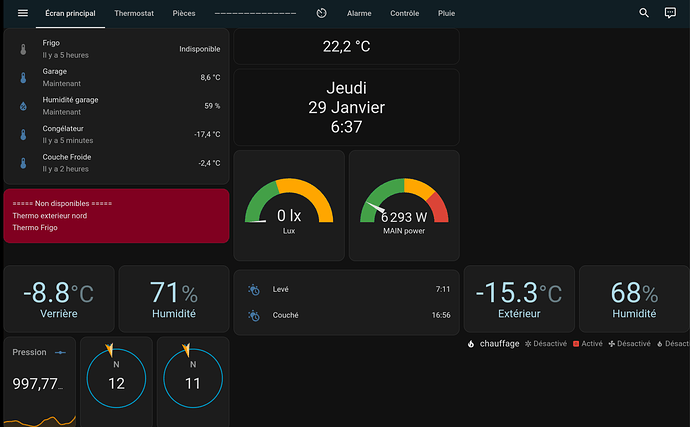Click the Jeudi 29 Janvier date card
The width and height of the screenshot is (690, 427).
[x=346, y=107]
